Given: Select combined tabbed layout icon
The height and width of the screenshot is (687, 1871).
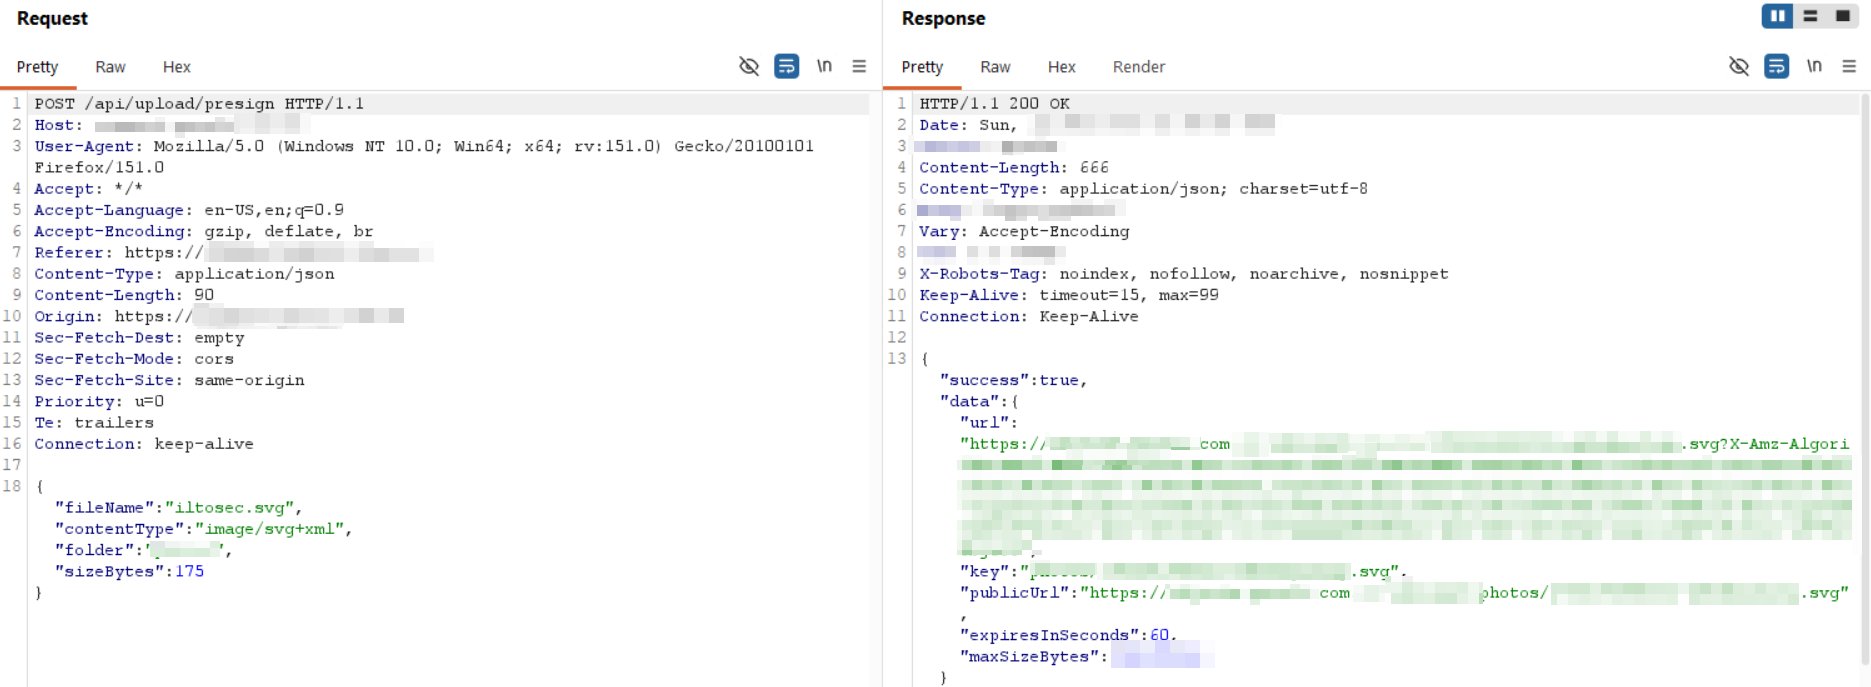Looking at the screenshot, I should pos(1843,16).
